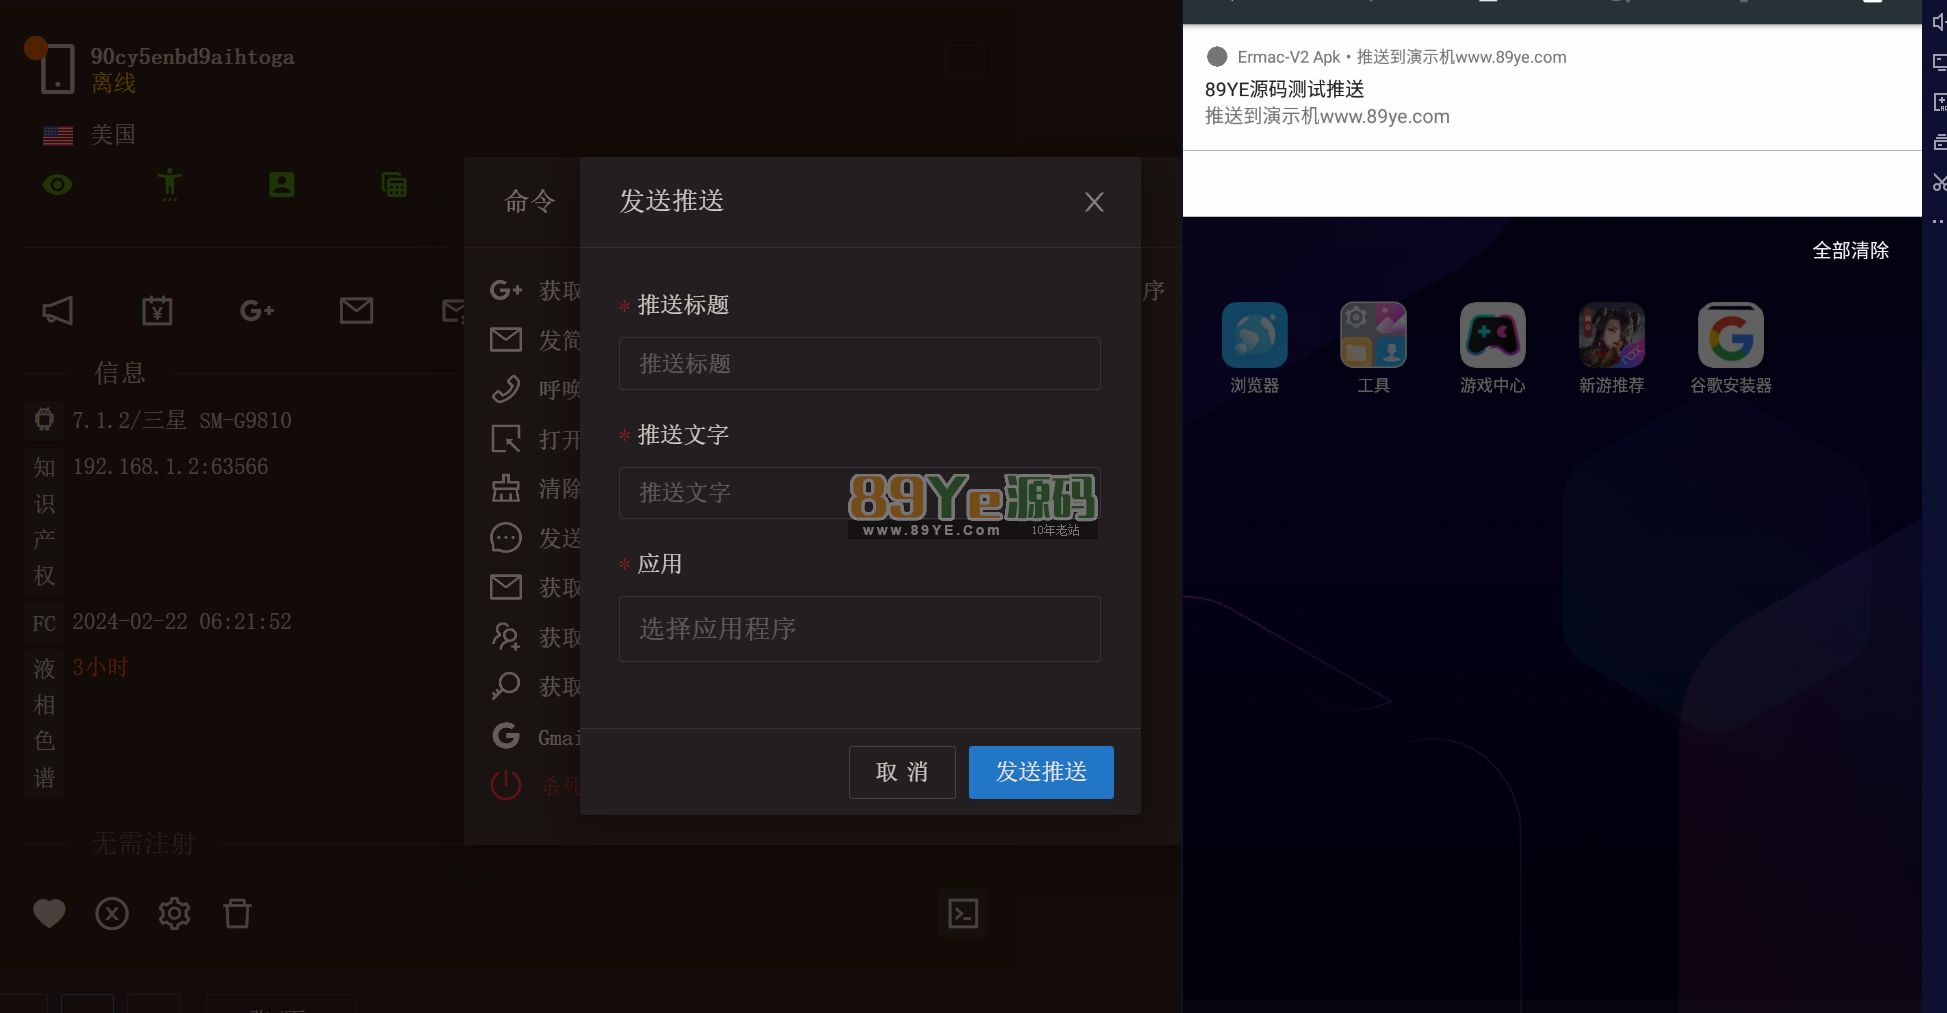Click the trash delete icon
The width and height of the screenshot is (1947, 1013).
pyautogui.click(x=237, y=913)
